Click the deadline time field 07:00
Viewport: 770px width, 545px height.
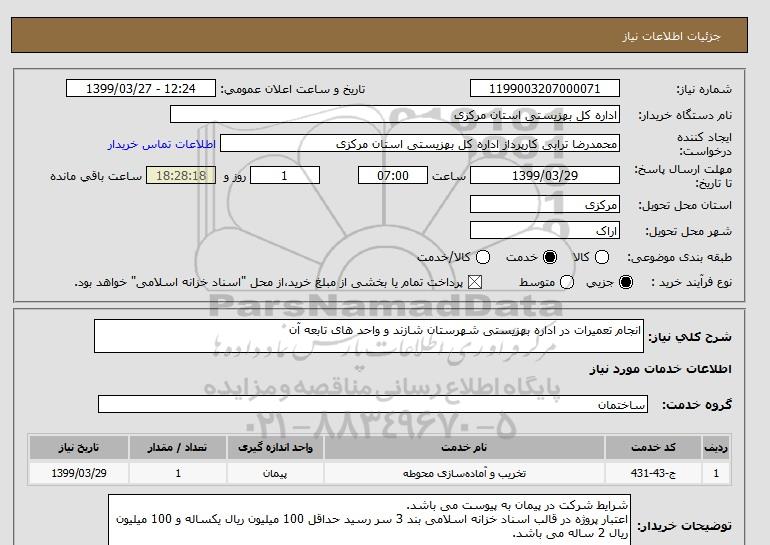tap(393, 175)
